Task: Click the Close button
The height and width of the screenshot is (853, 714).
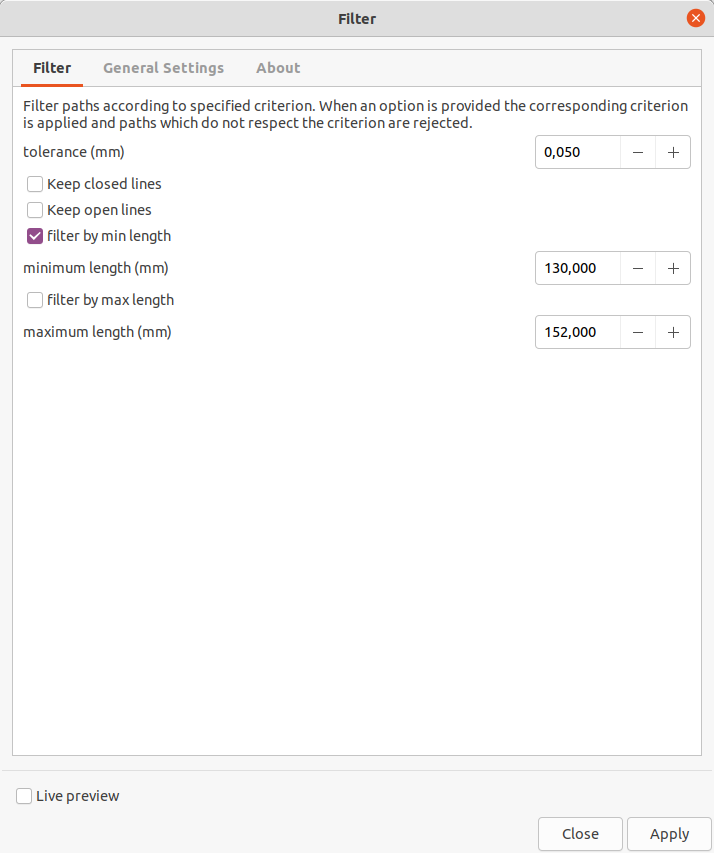Action: [580, 834]
